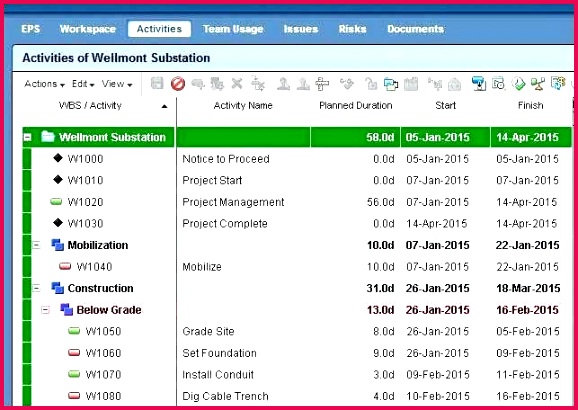Collapse the Below Grade WBS node

pos(45,310)
